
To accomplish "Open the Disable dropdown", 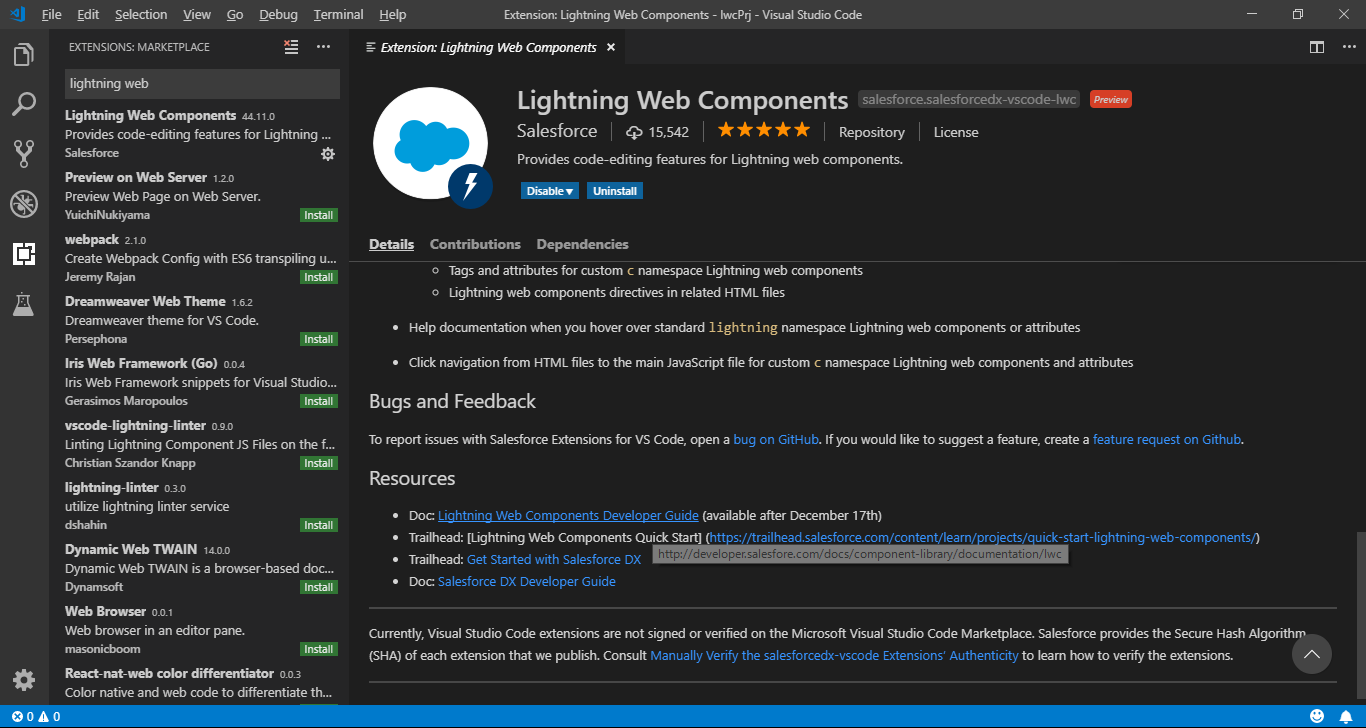I will (549, 191).
